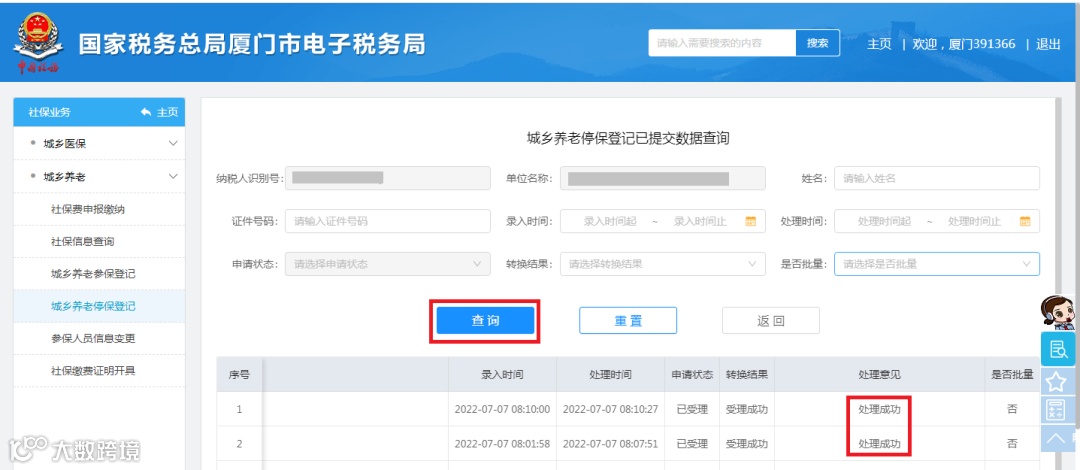
Task: Click the 证件号码 input field
Action: 388,221
